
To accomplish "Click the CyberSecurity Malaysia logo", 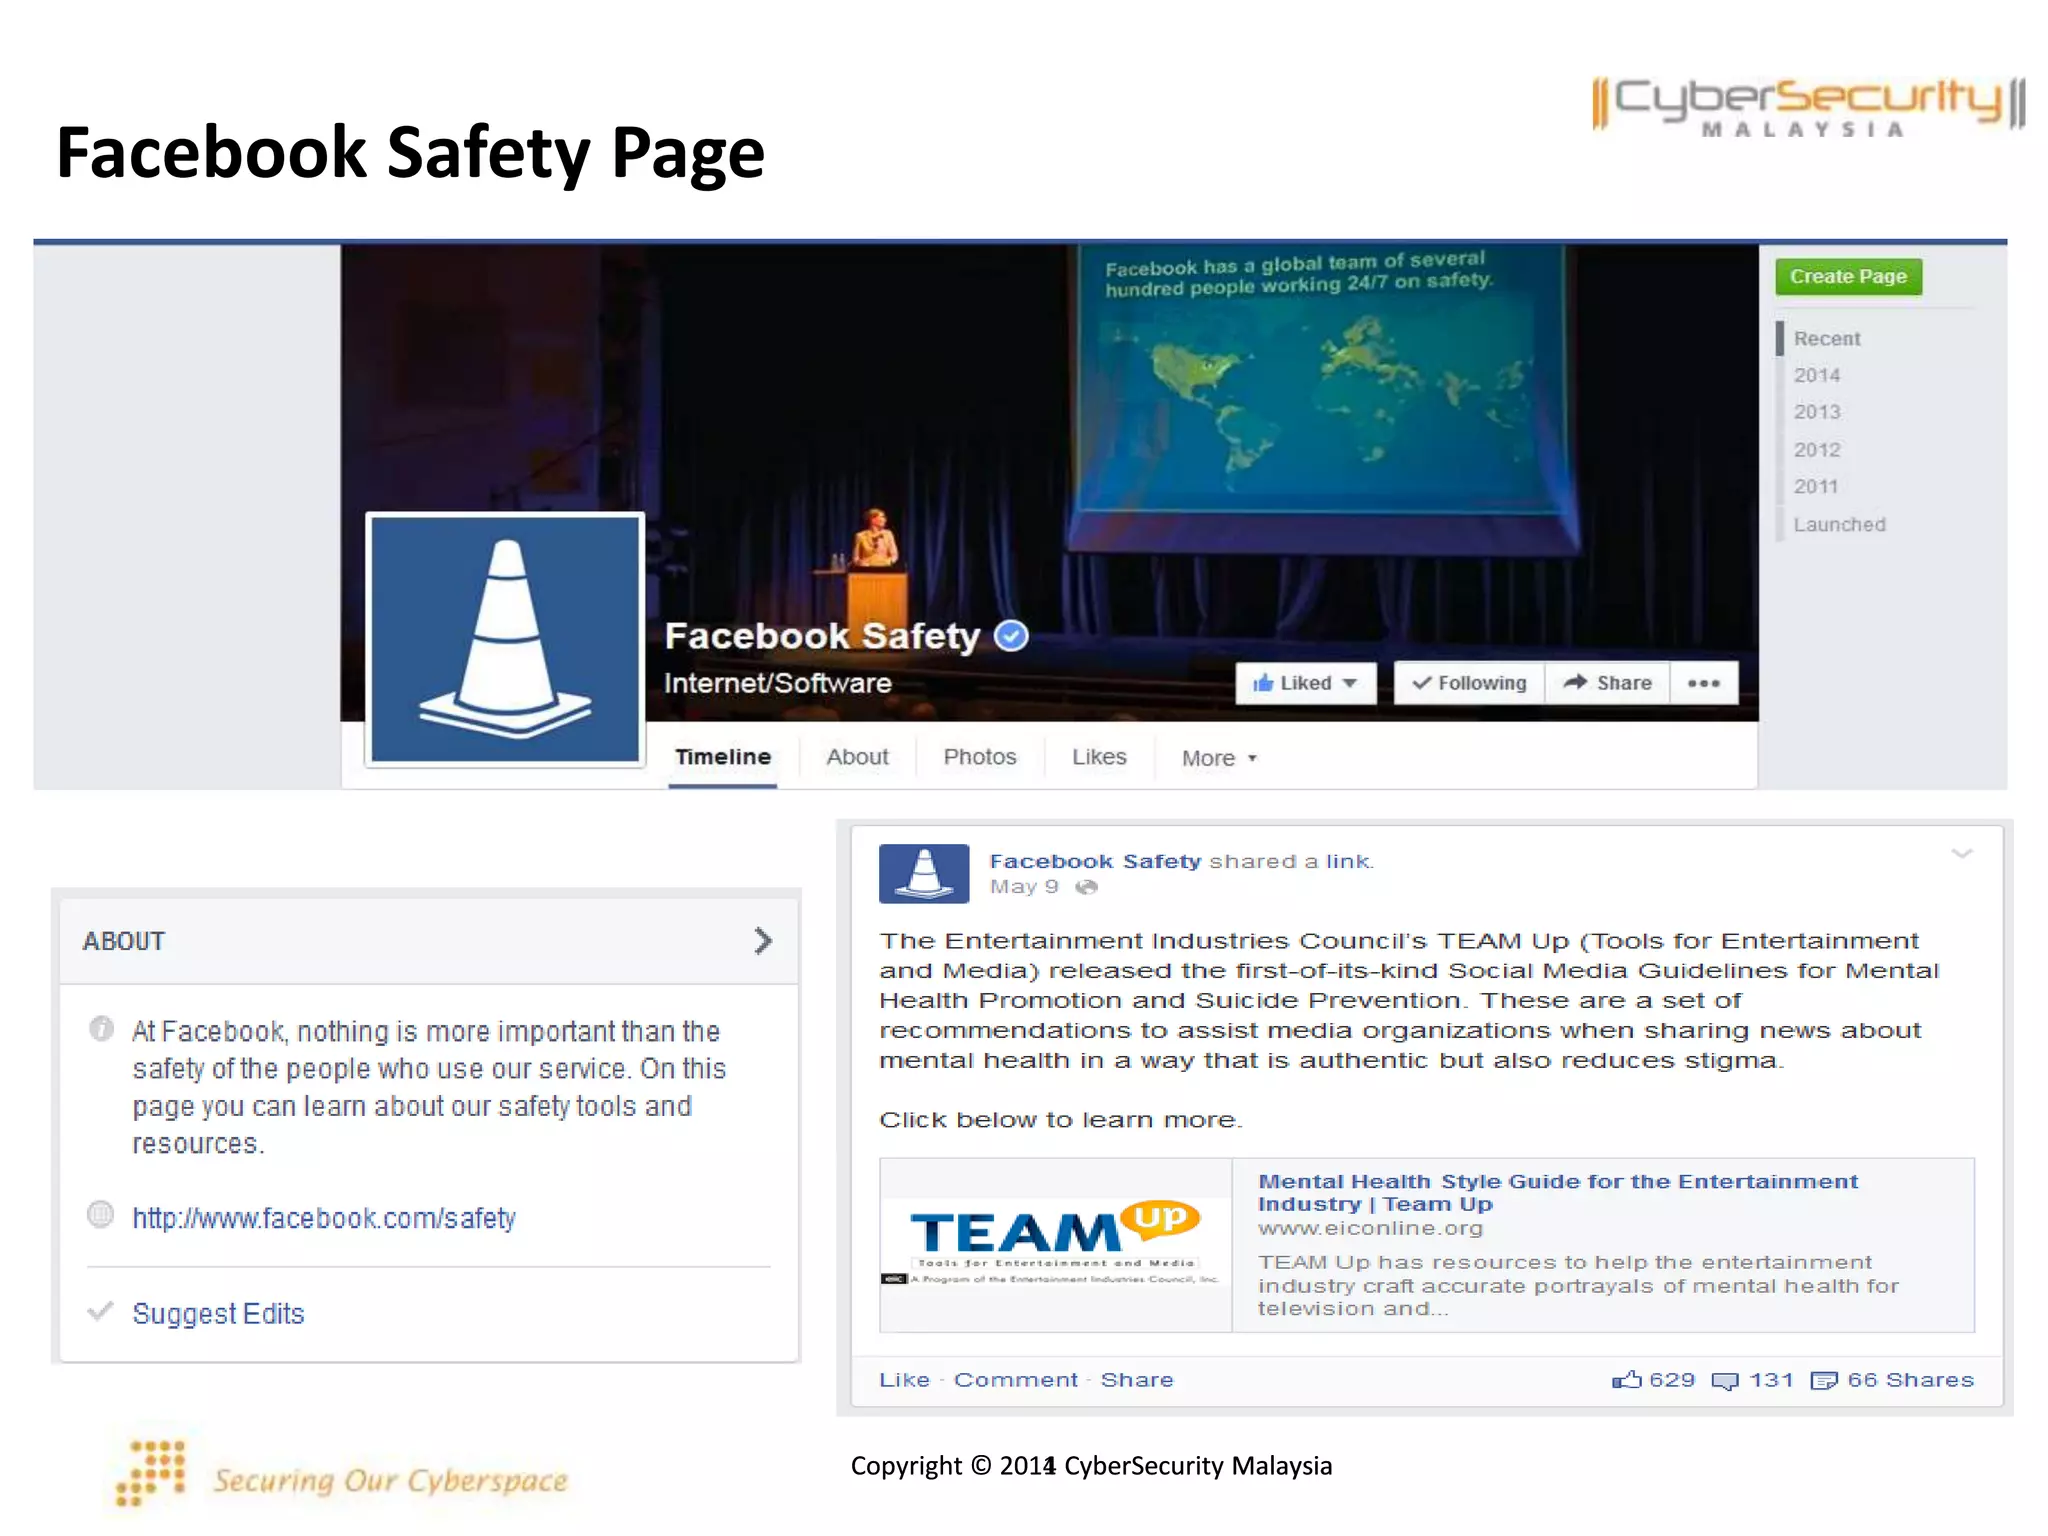I will (x=1809, y=105).
